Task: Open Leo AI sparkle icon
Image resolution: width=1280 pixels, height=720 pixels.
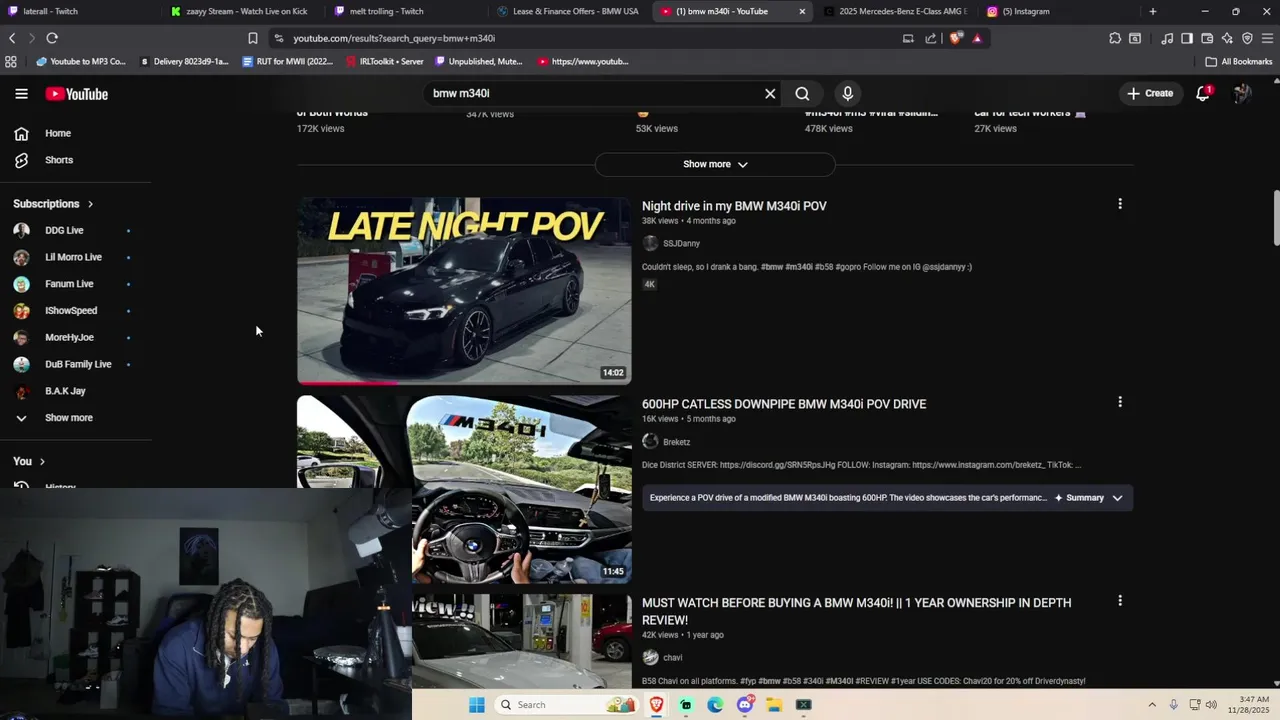Action: click(1227, 38)
